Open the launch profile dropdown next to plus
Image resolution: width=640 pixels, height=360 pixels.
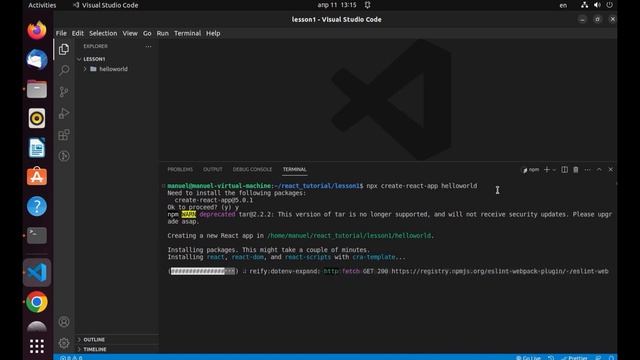pos(554,170)
